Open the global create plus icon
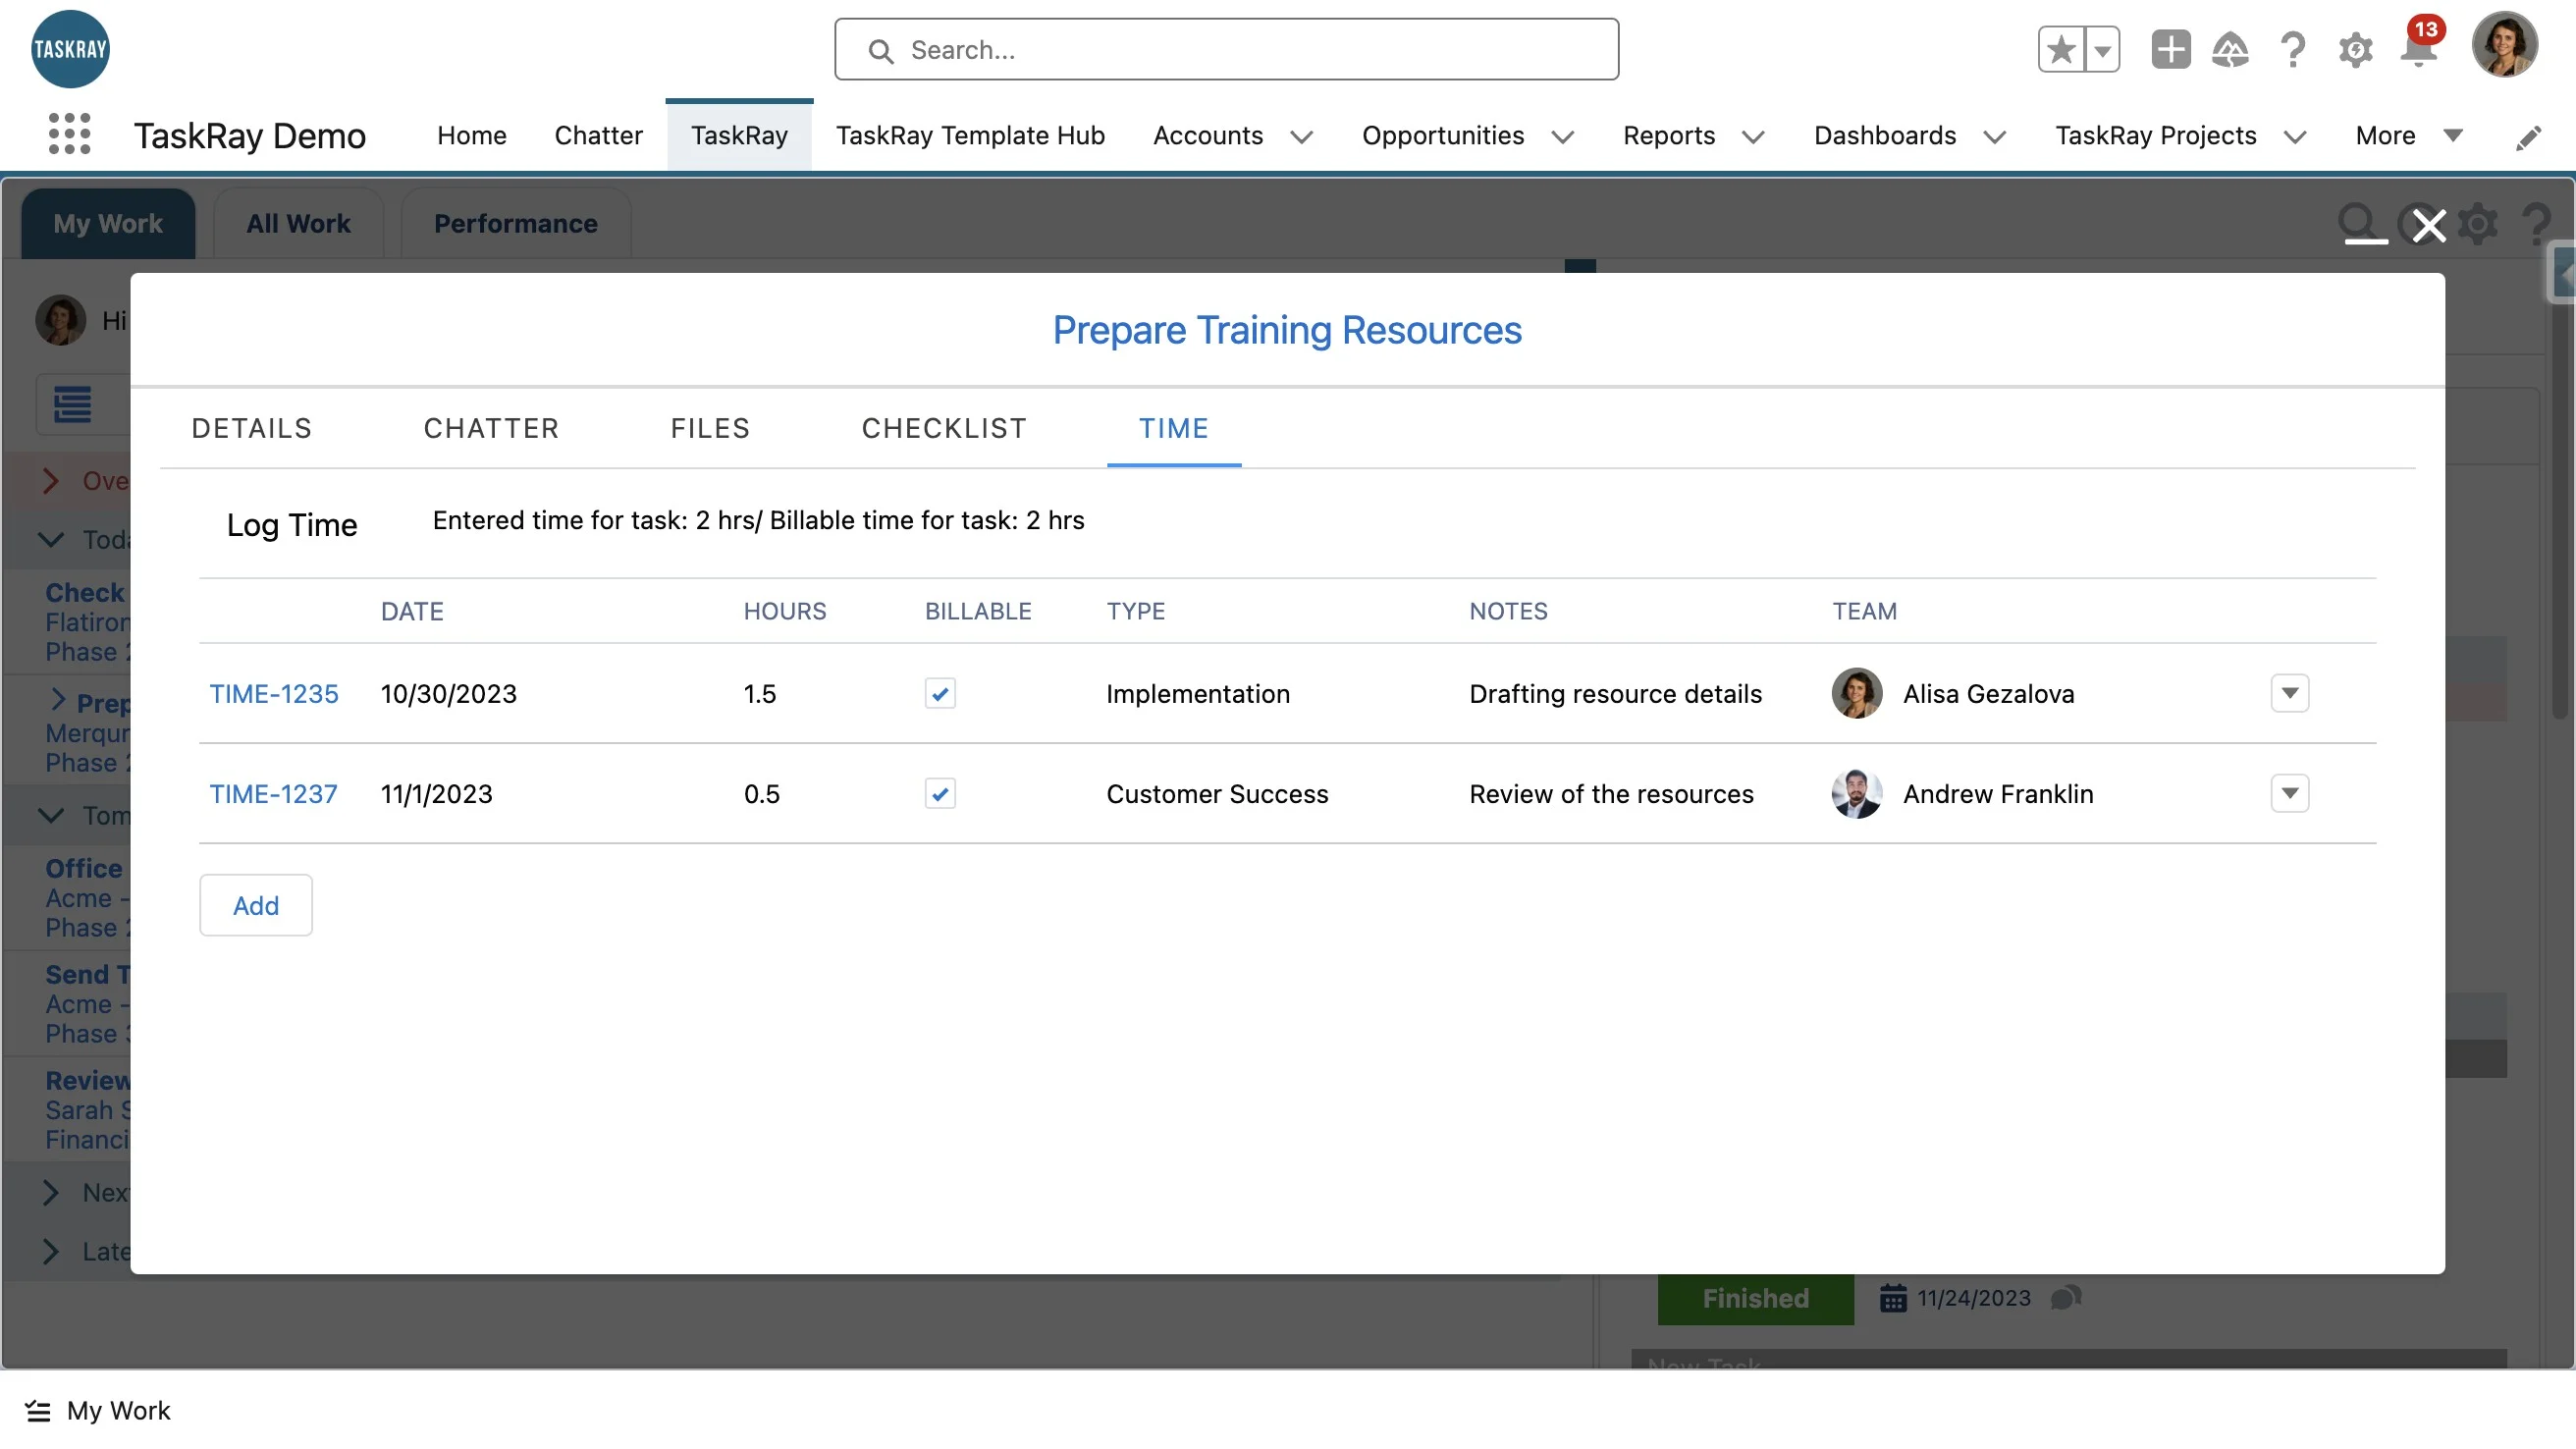 point(2170,49)
